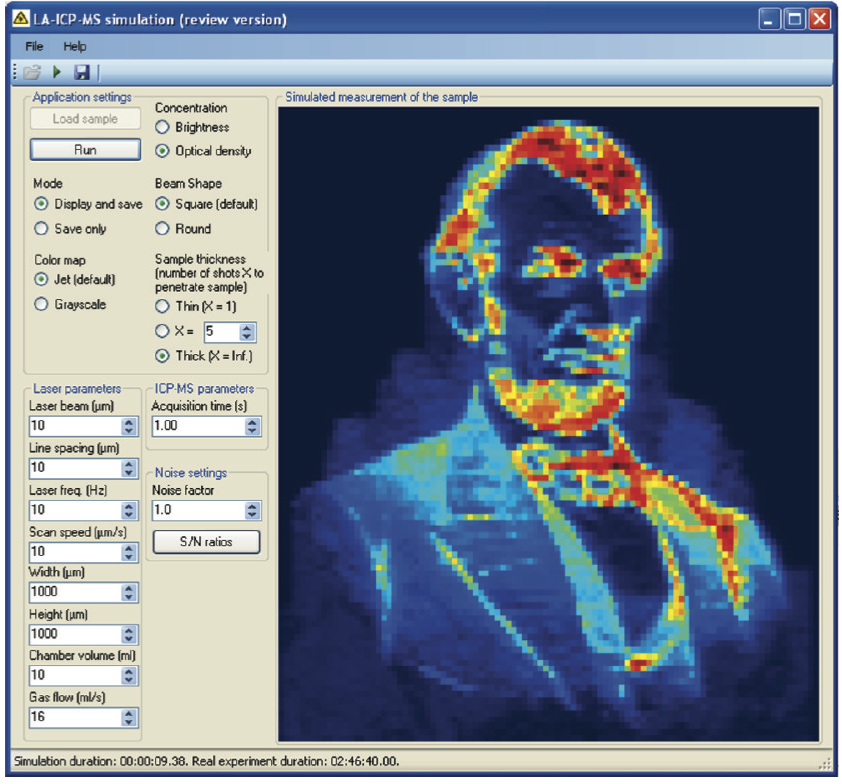Click the Laser freq. (Hz) input field

(x=75, y=510)
